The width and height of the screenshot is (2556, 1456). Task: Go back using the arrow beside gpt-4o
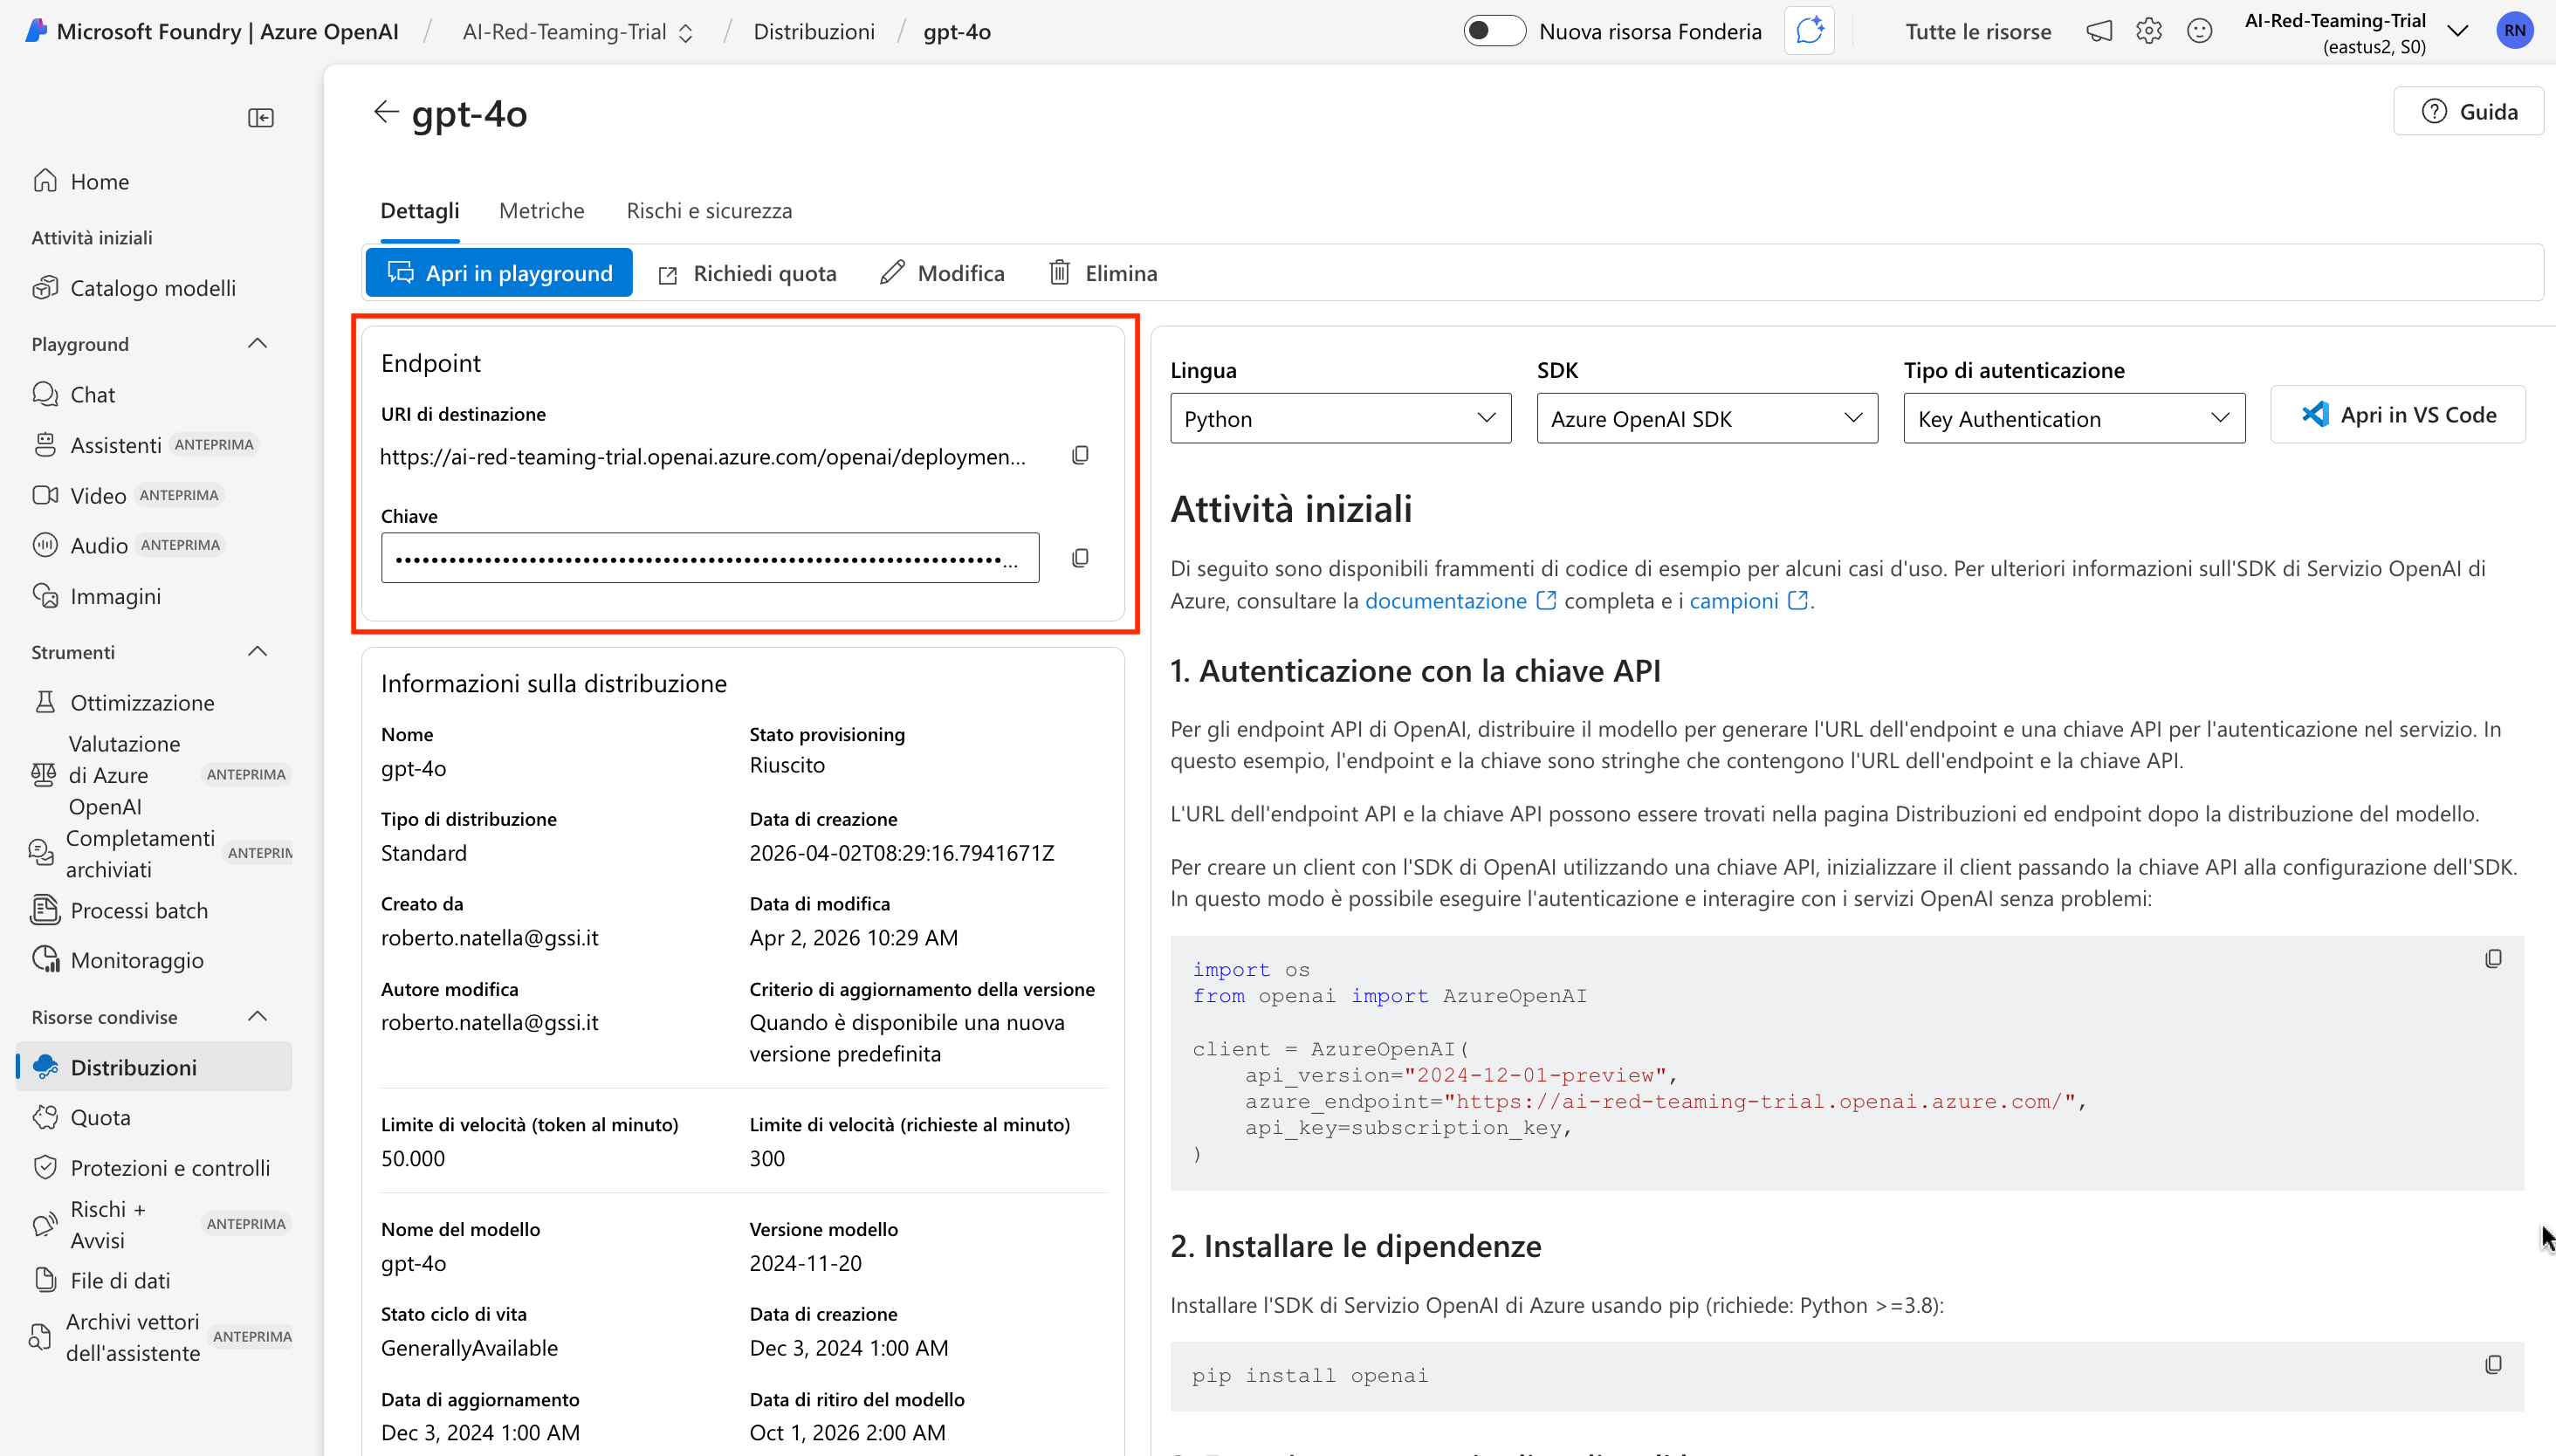[386, 112]
